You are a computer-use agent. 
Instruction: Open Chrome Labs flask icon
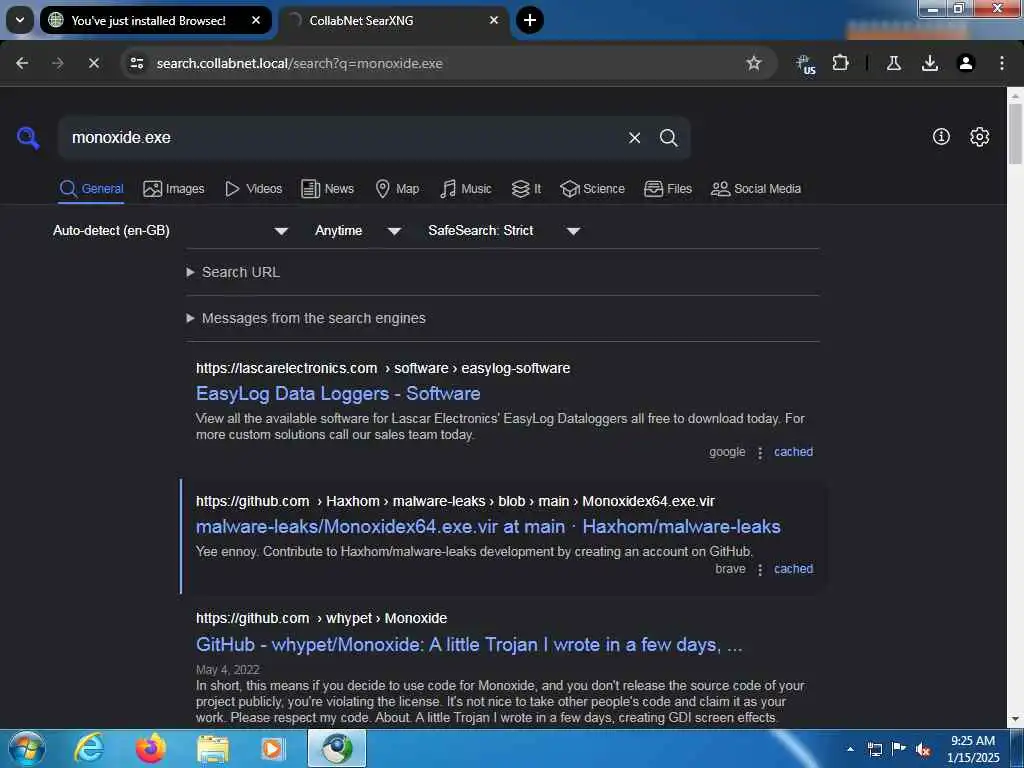pyautogui.click(x=894, y=63)
